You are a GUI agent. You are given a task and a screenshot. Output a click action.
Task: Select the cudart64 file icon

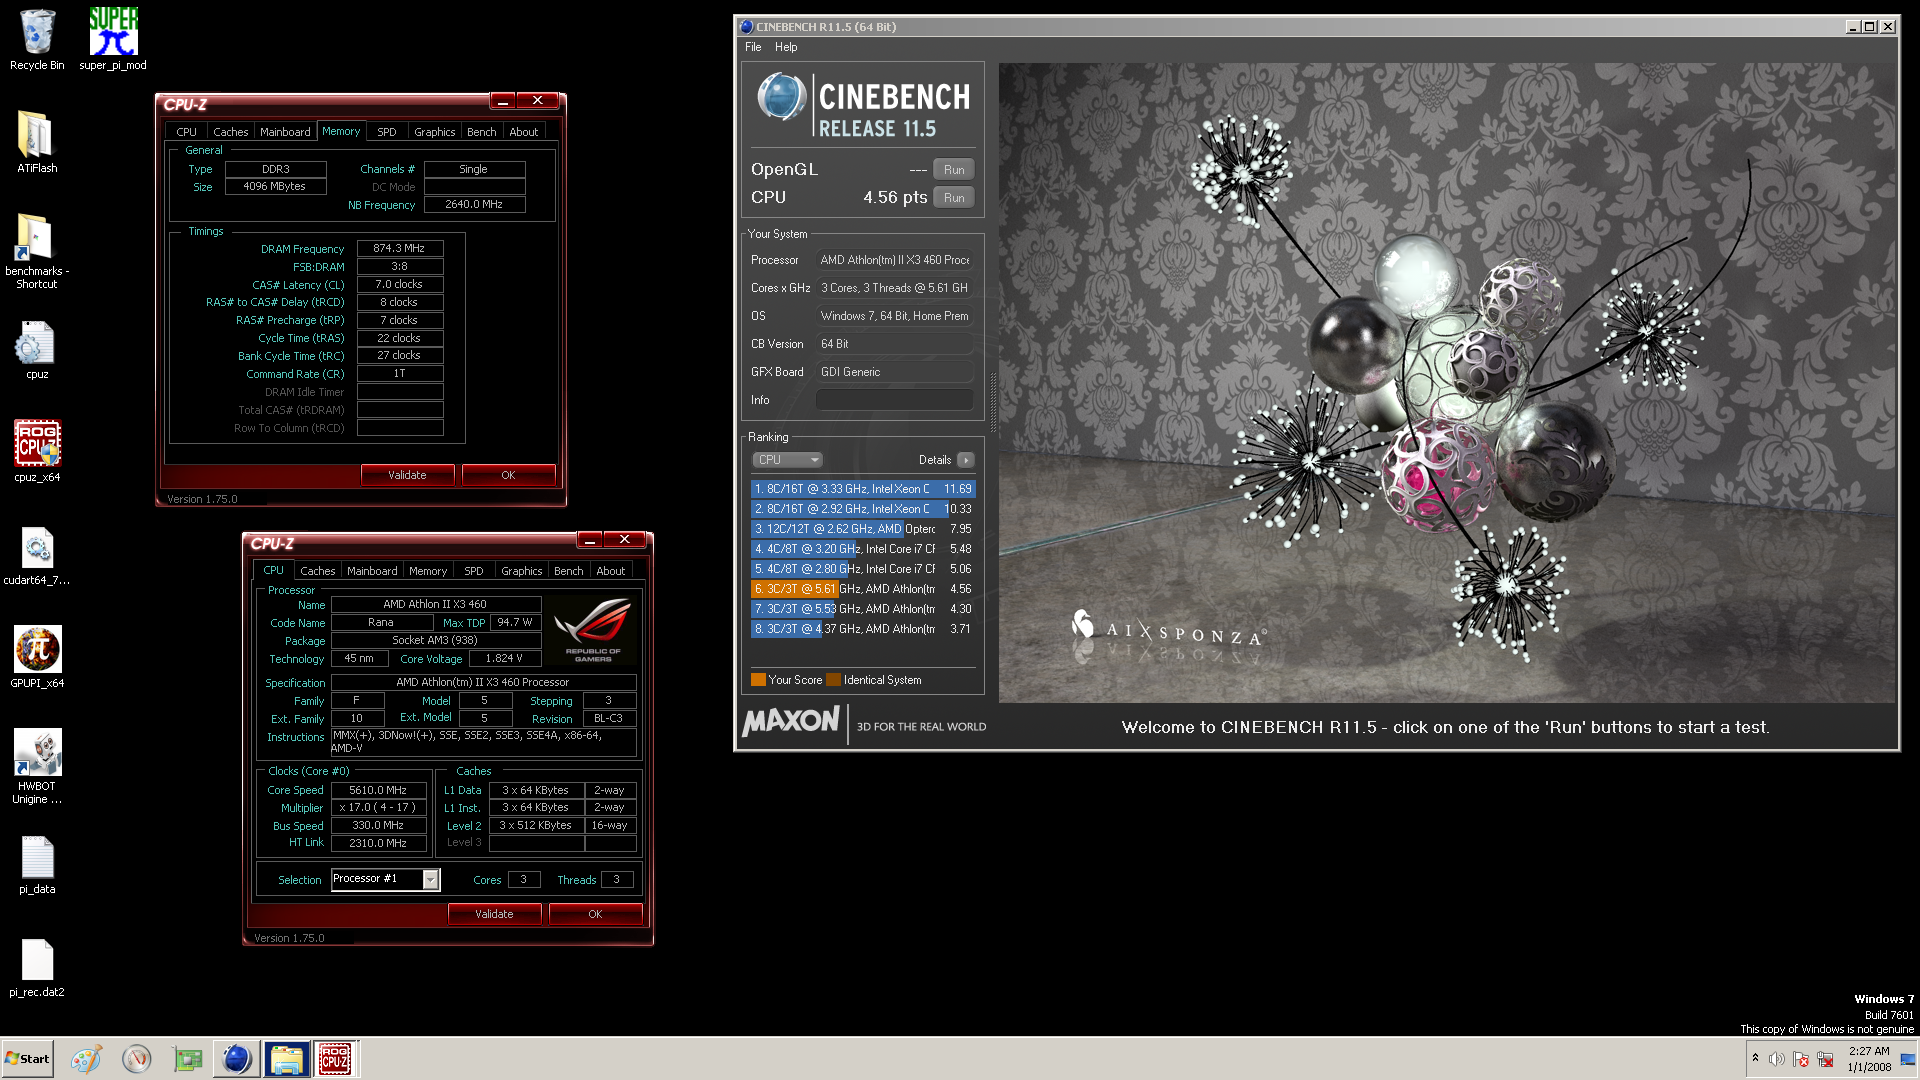point(37,555)
